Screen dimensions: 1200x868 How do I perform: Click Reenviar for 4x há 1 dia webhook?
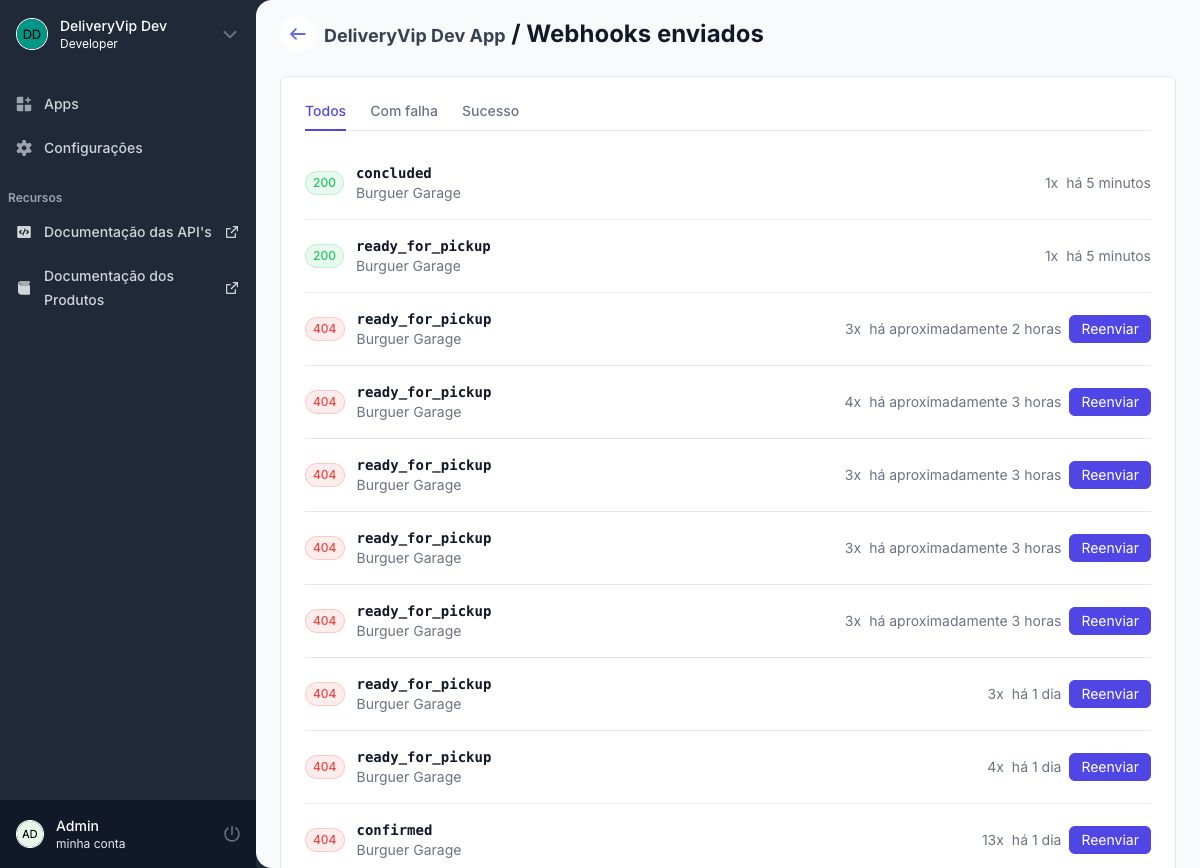click(1110, 767)
